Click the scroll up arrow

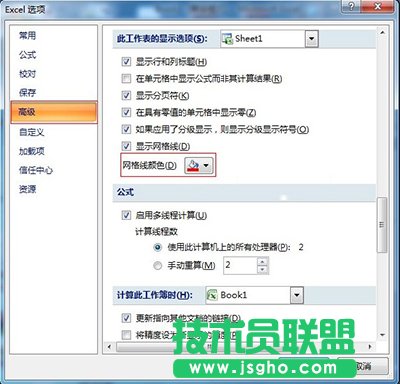(382, 33)
